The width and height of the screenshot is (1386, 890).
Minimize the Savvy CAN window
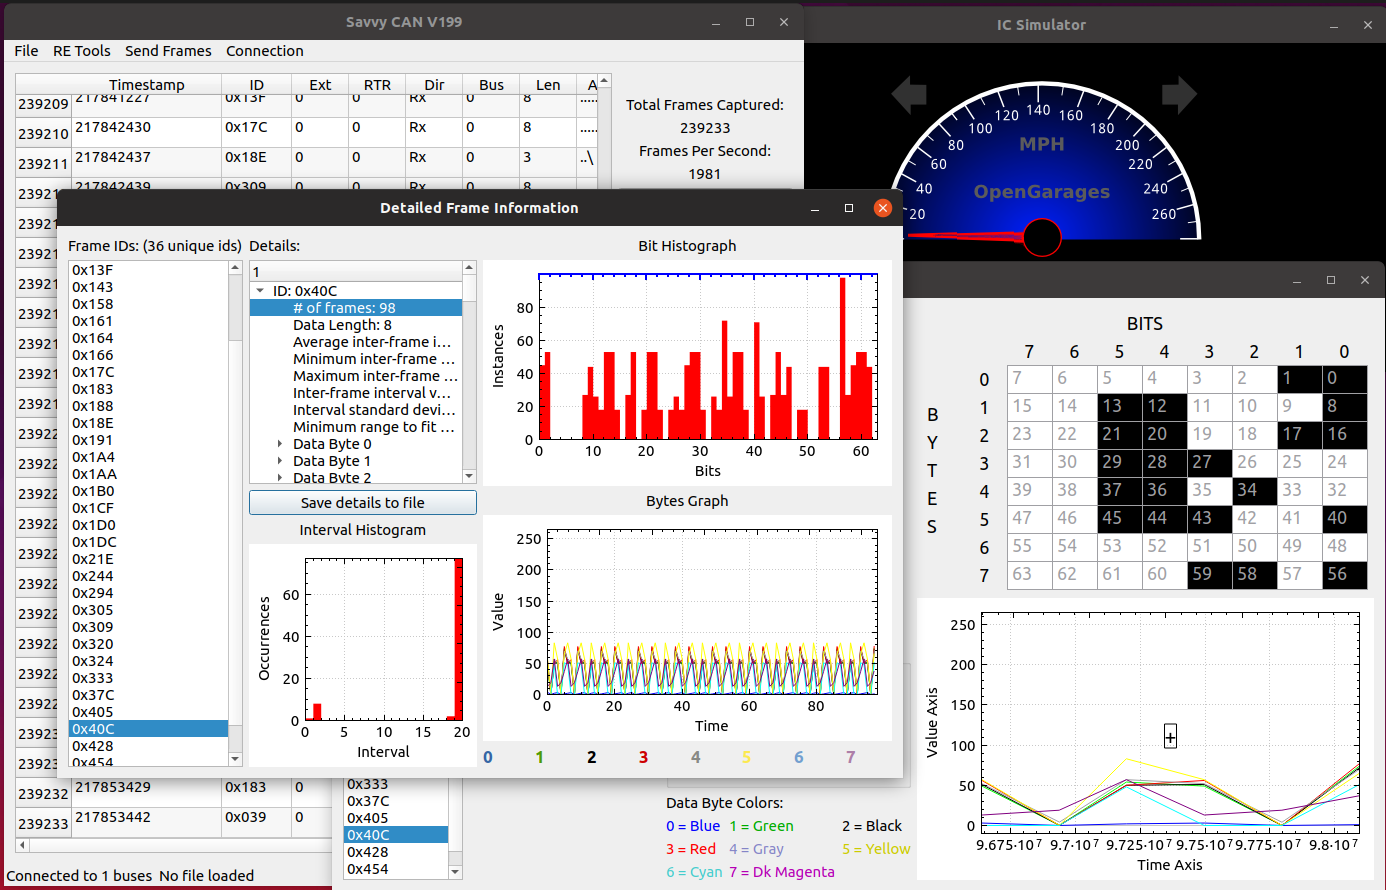point(716,22)
